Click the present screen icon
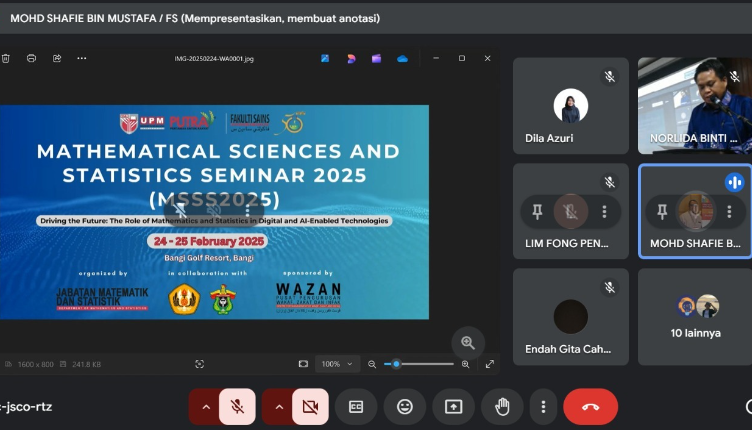The image size is (752, 430). pos(453,407)
